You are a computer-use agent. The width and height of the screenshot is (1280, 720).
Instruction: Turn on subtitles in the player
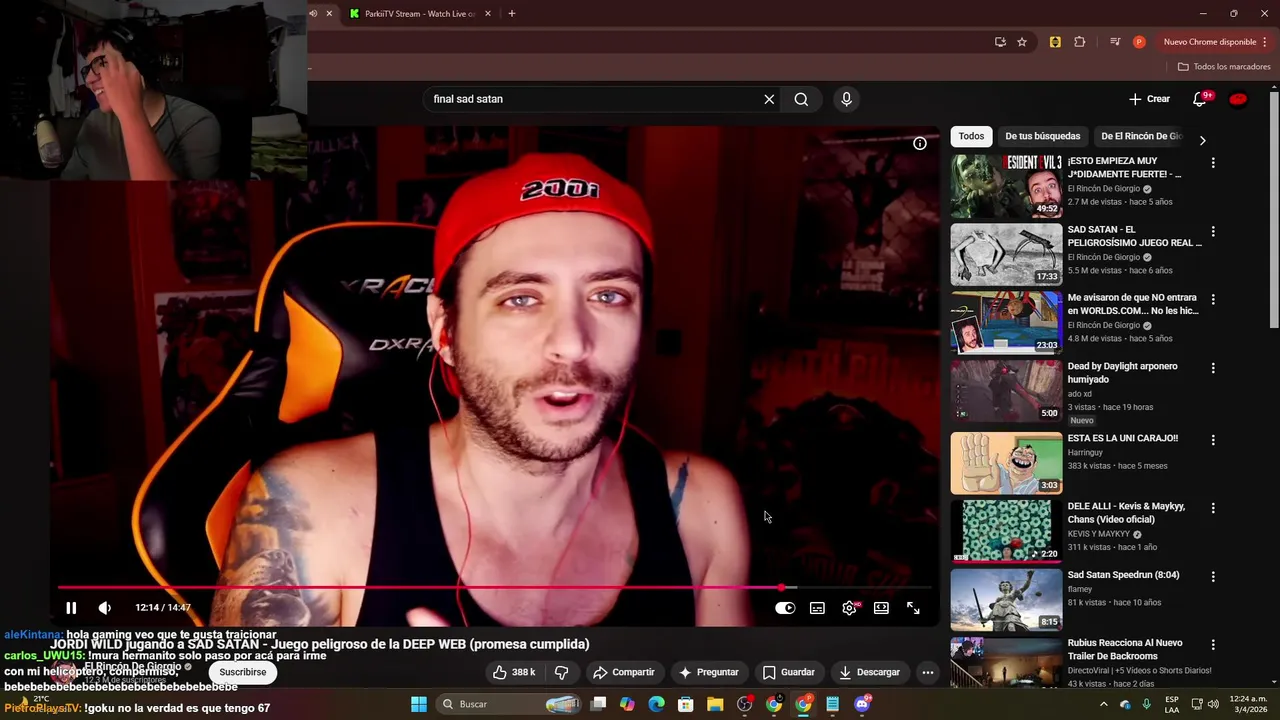tap(817, 608)
